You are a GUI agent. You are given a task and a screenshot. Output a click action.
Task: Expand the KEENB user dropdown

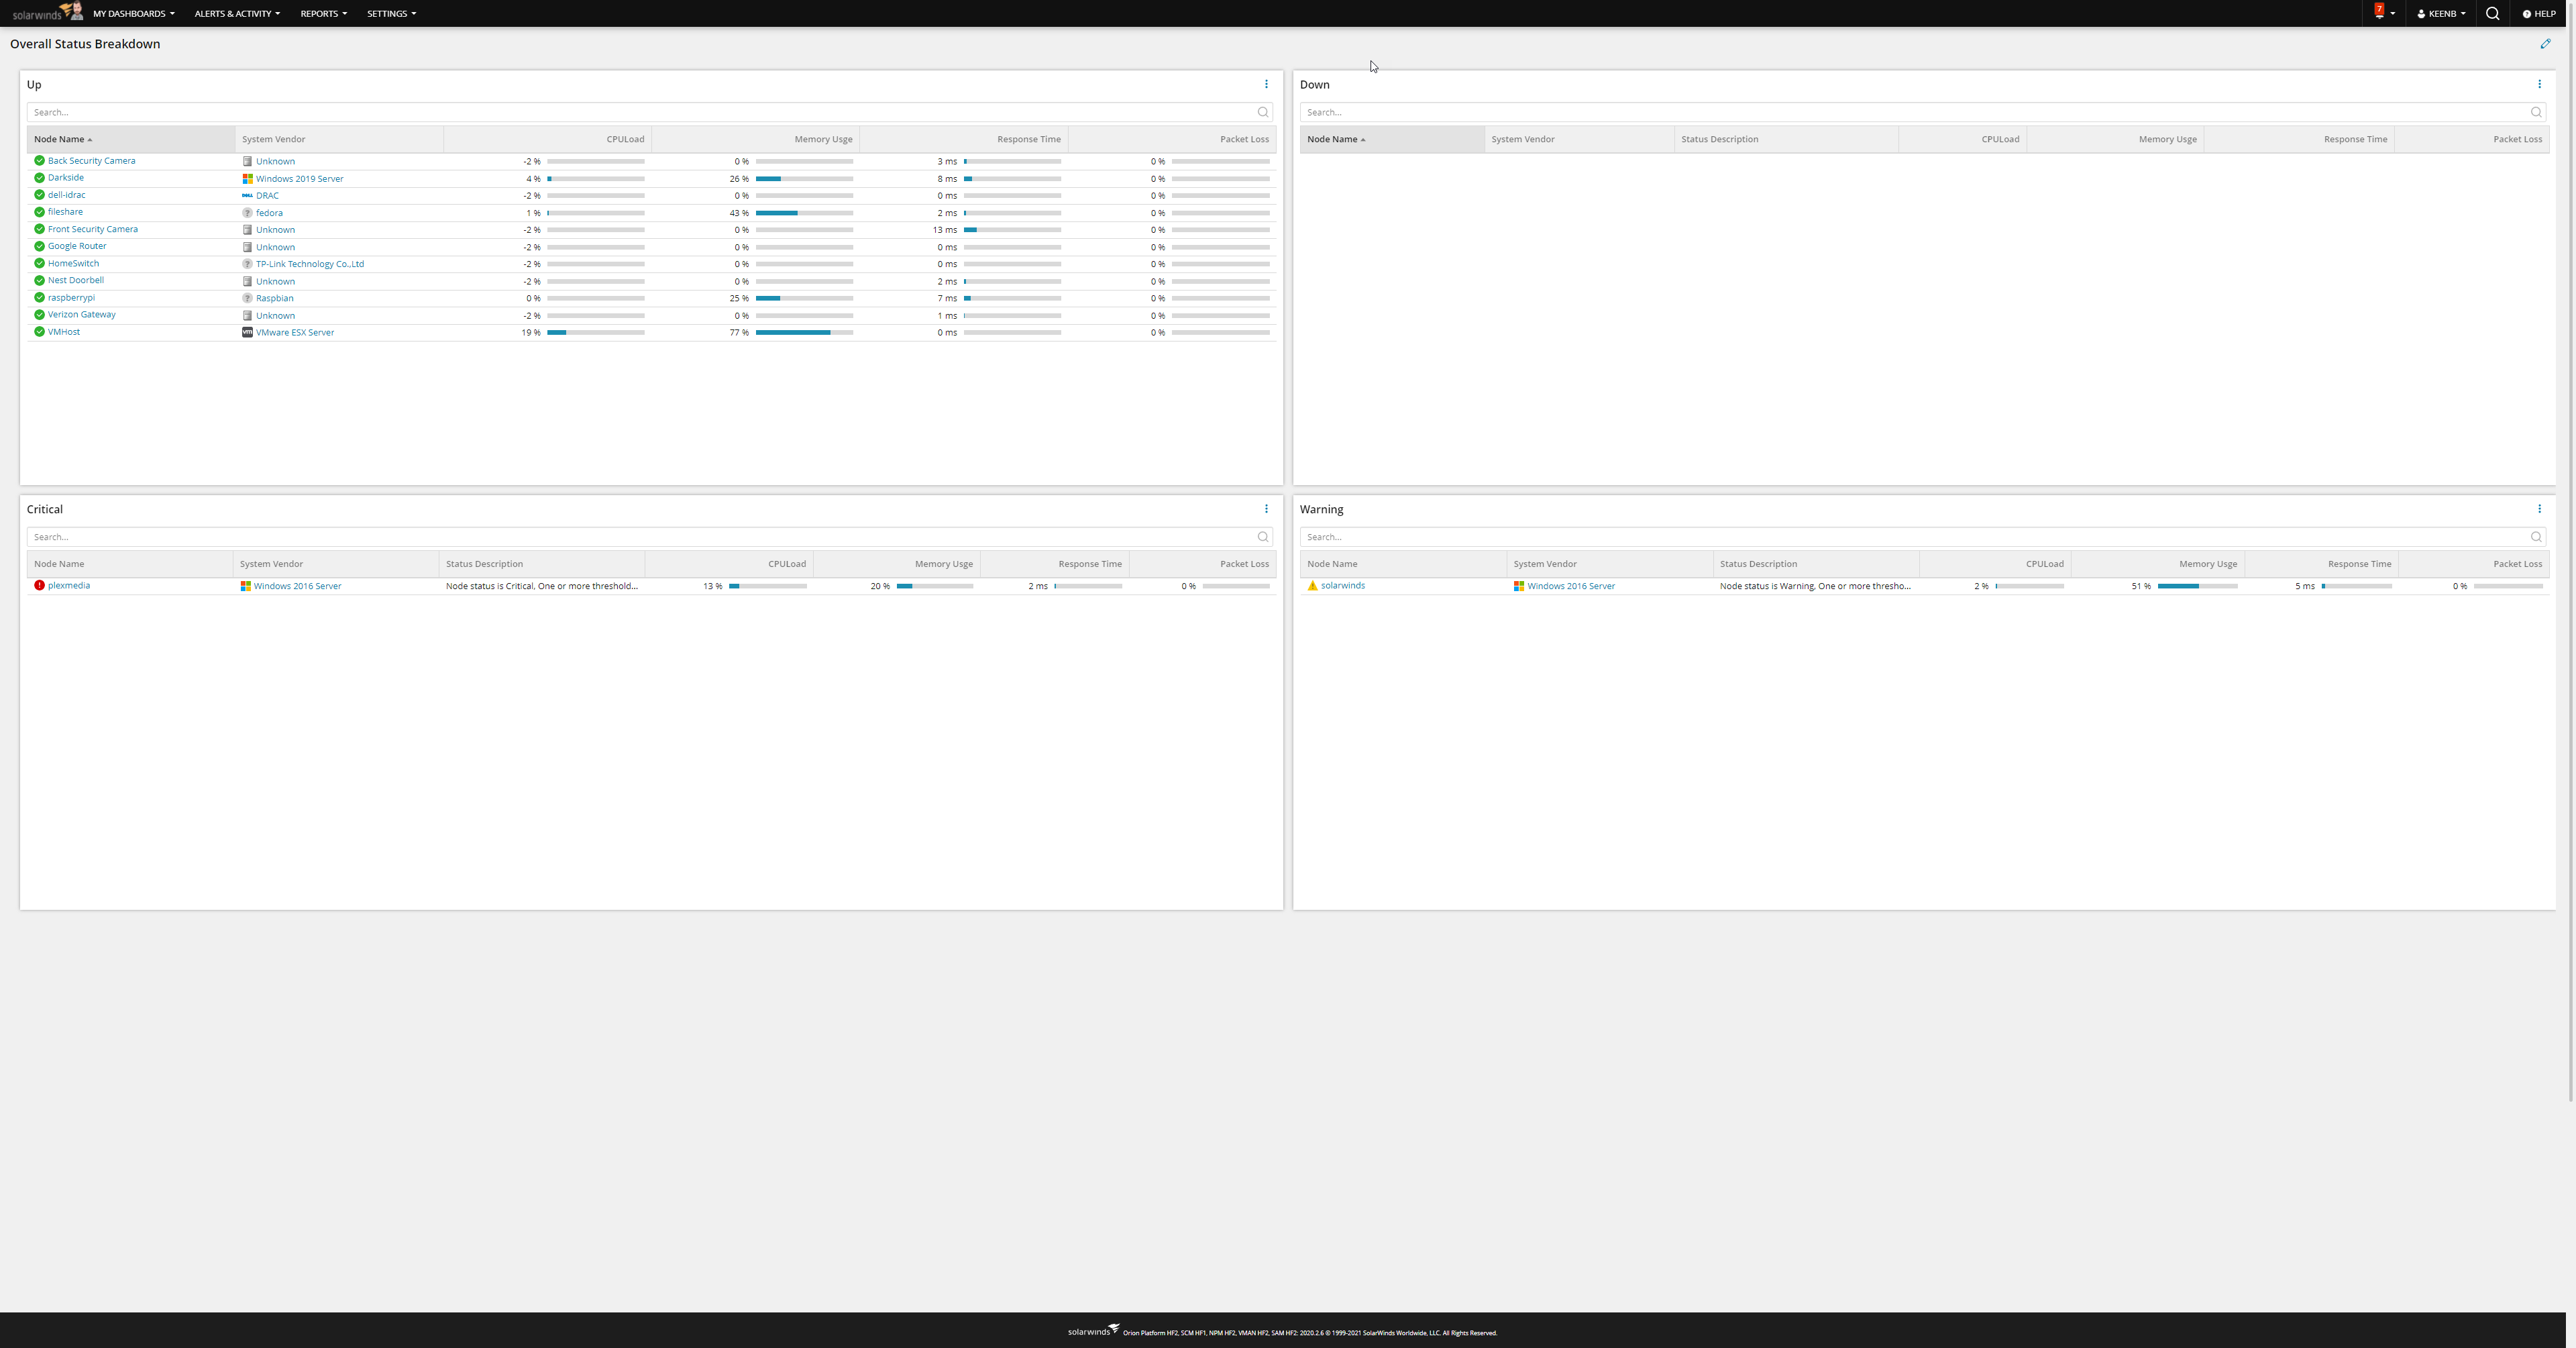tap(2441, 14)
